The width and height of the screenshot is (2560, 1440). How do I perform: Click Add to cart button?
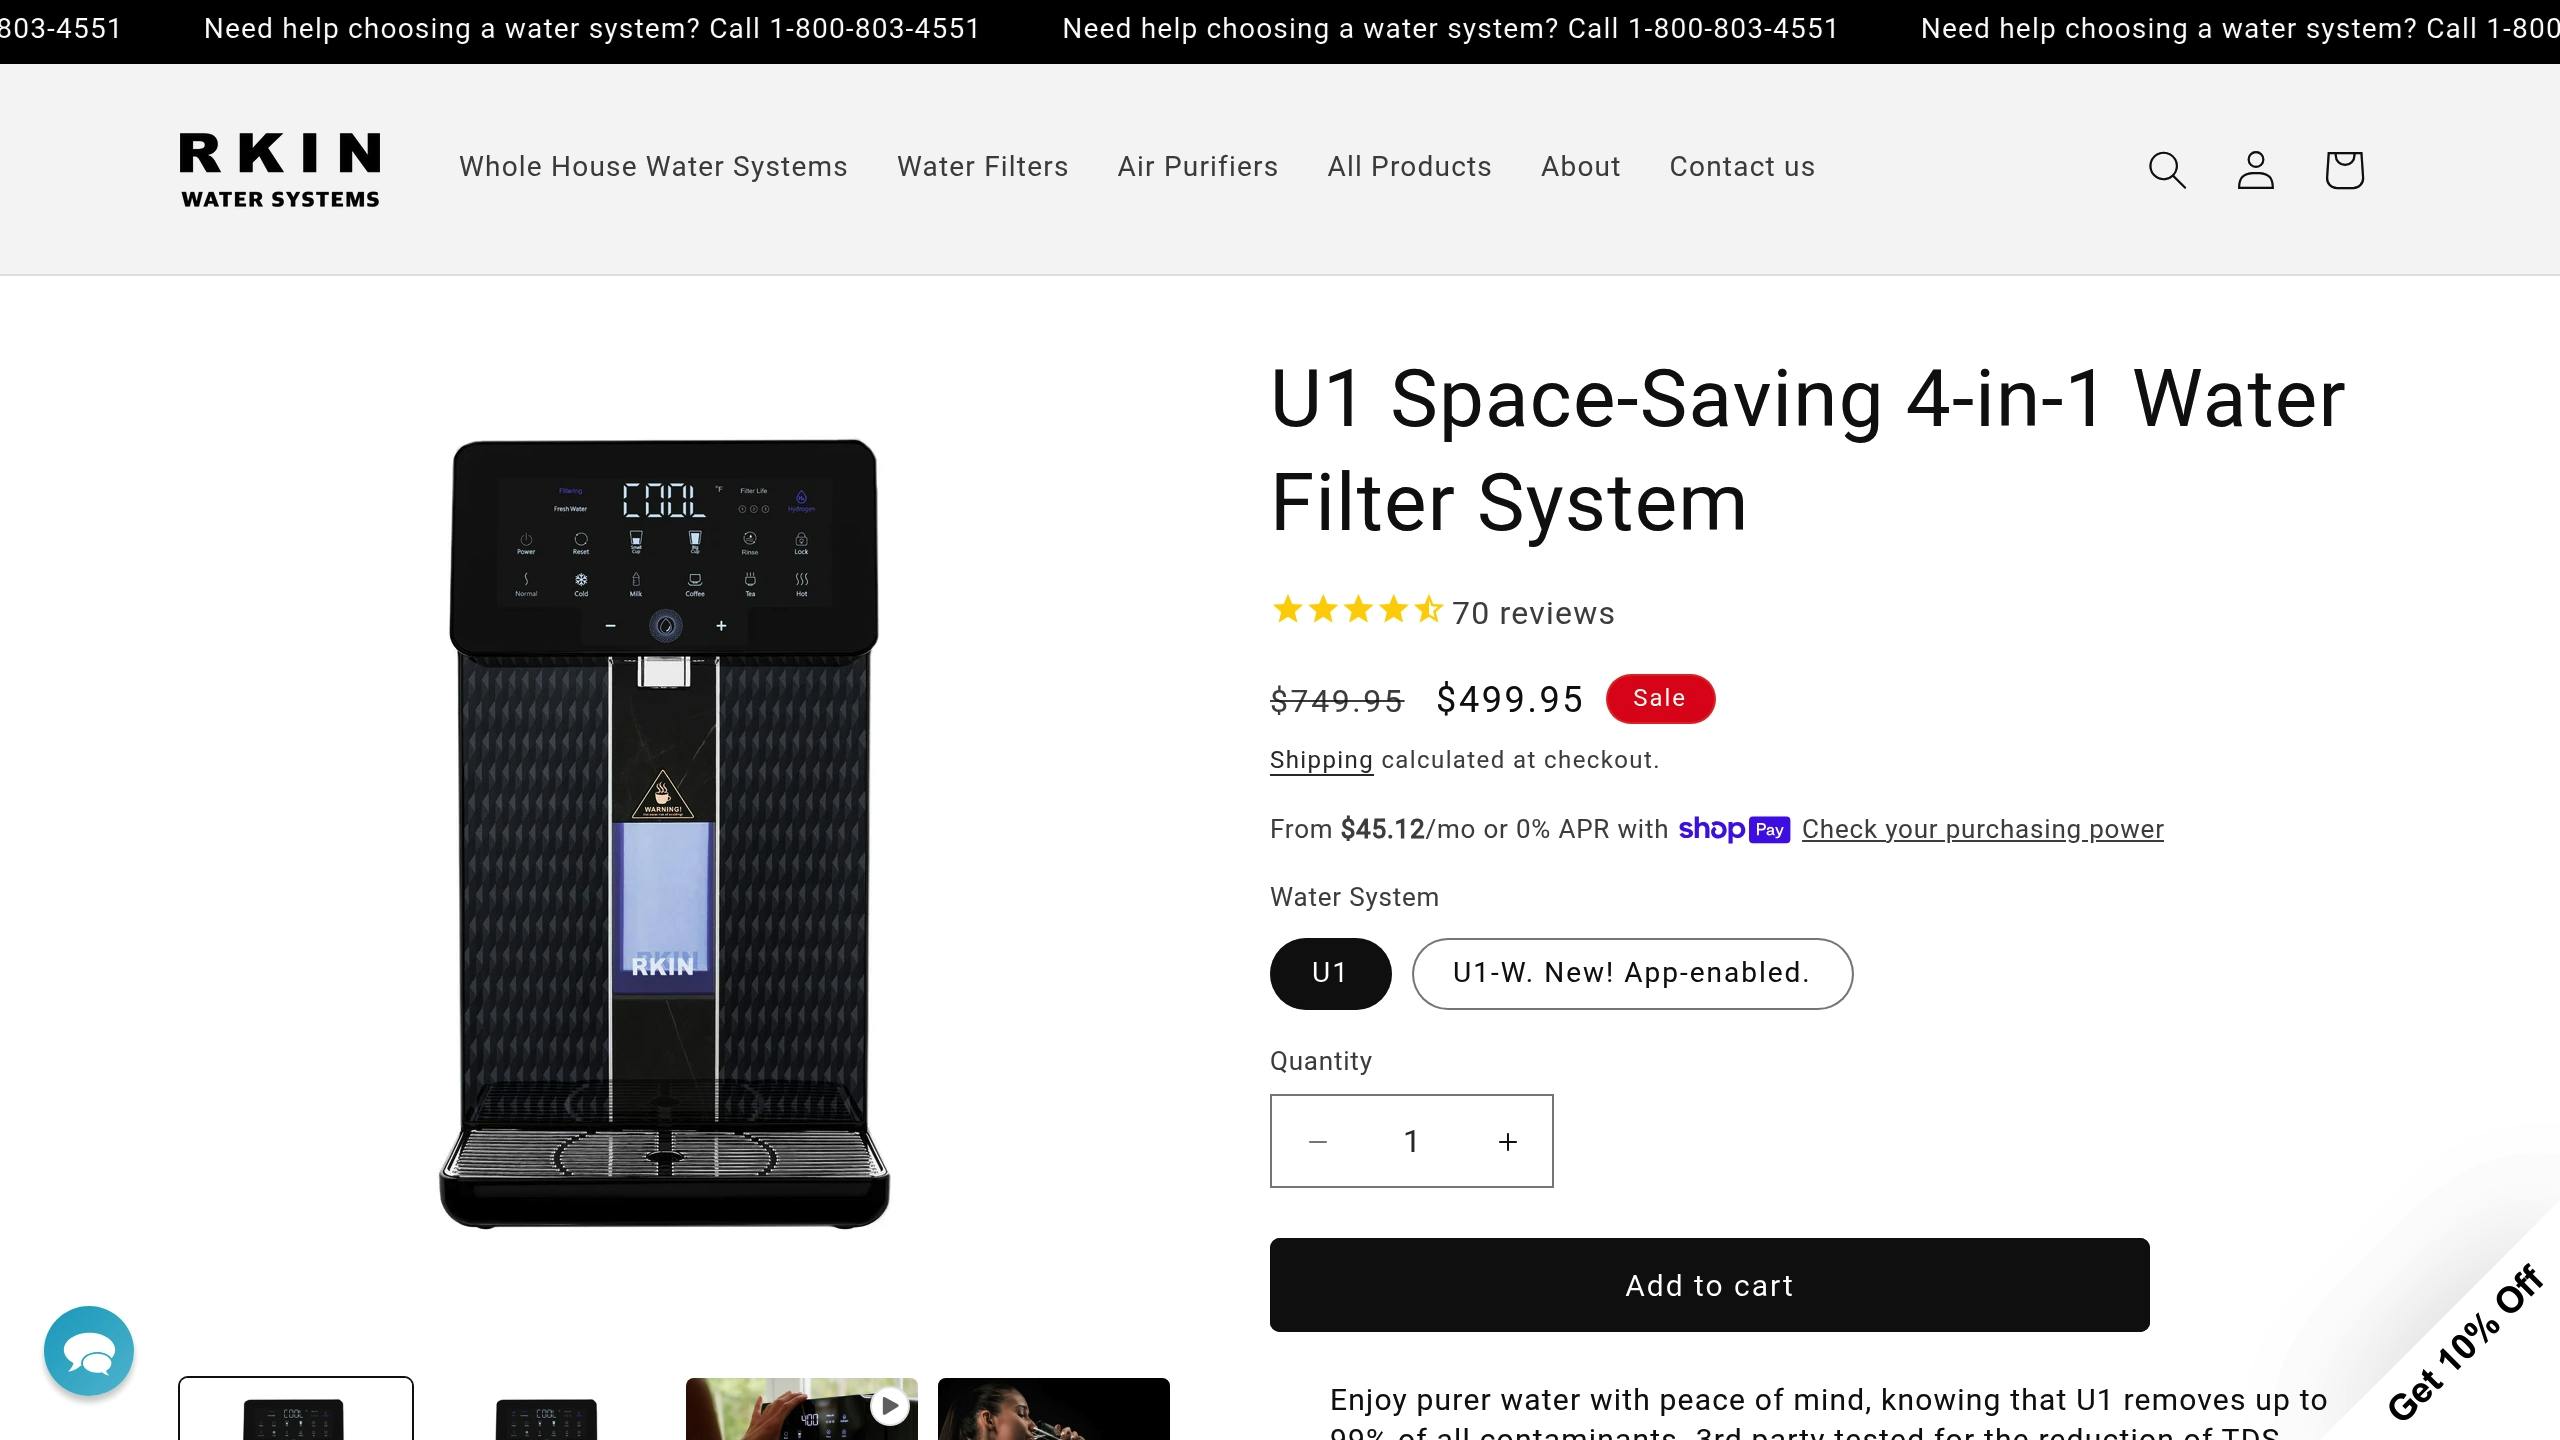coord(1709,1285)
